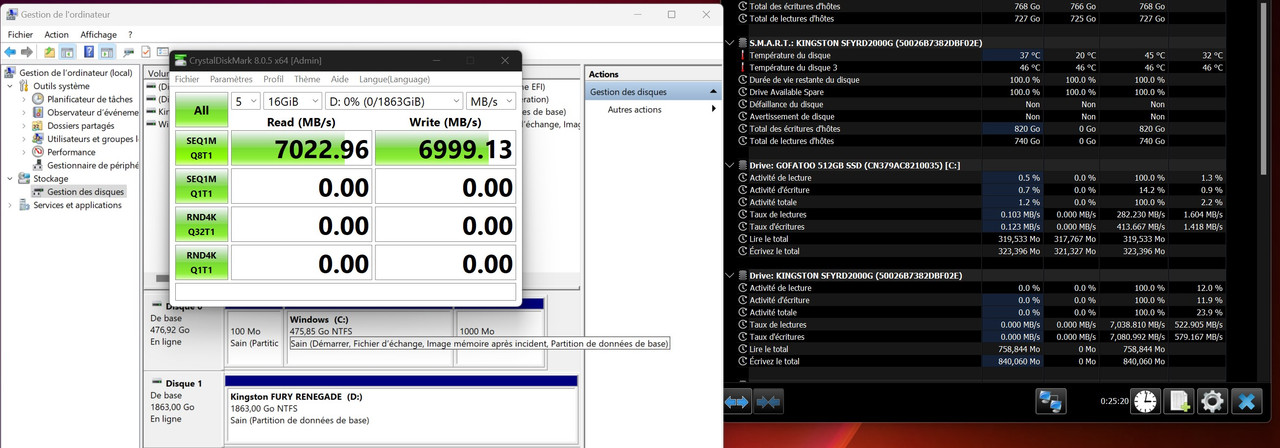
Task: Select root Gestion de l'ordinateur (local) node
Action: [x=75, y=73]
